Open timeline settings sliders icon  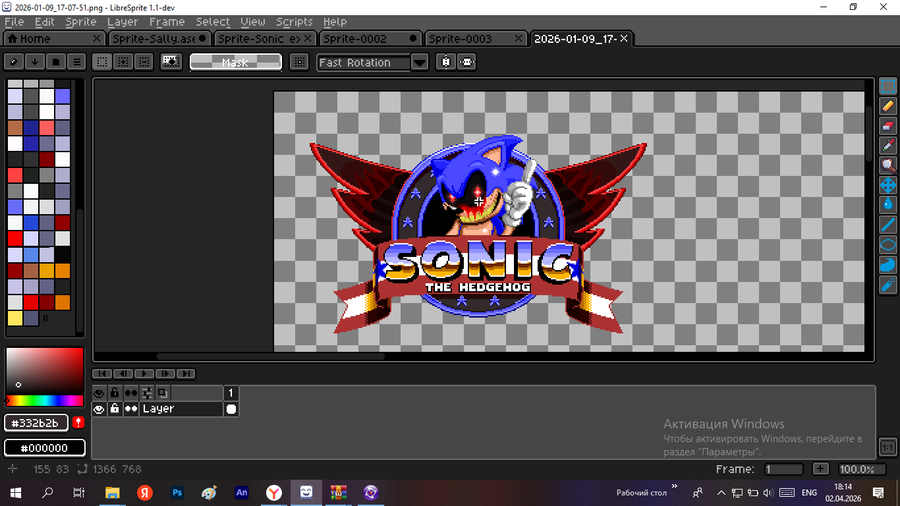147,393
